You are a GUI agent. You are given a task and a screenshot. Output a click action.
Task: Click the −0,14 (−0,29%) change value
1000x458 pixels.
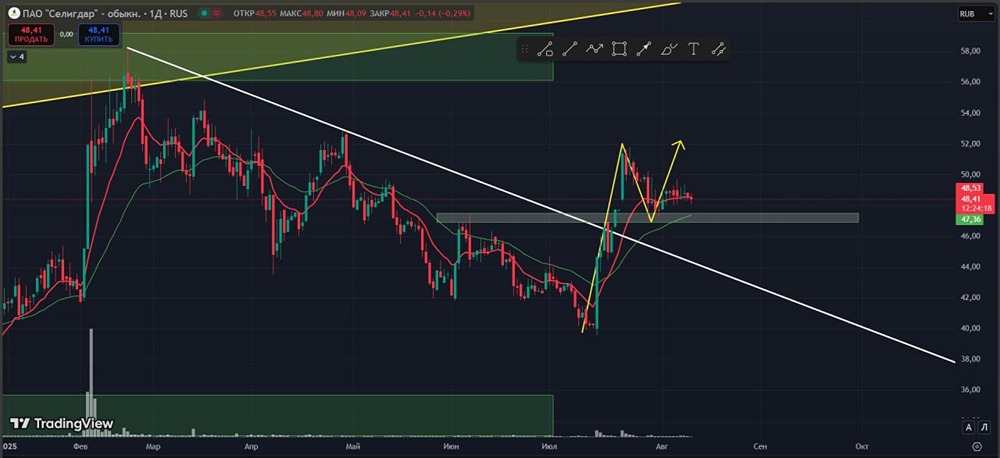[x=444, y=13]
